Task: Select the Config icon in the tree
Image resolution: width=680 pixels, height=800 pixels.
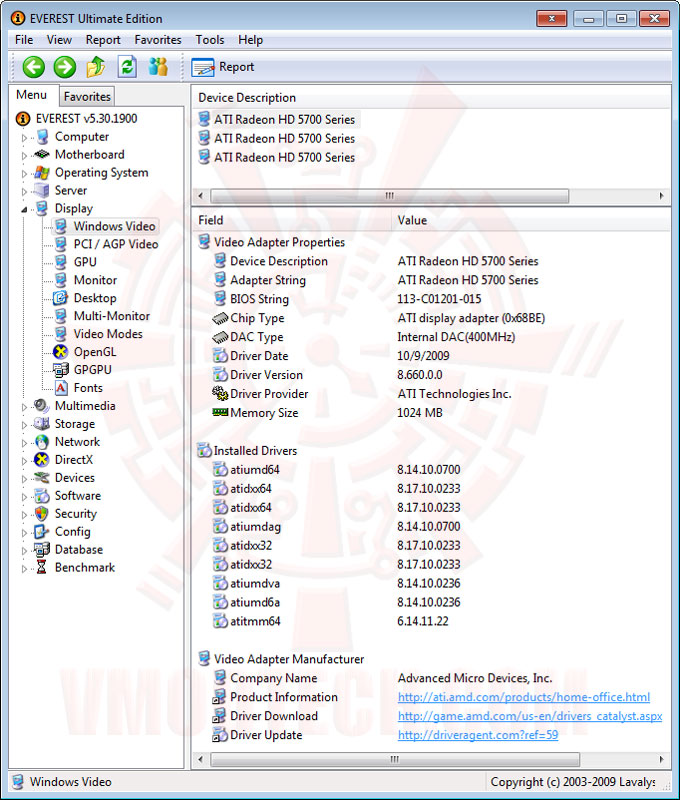Action: (x=41, y=532)
